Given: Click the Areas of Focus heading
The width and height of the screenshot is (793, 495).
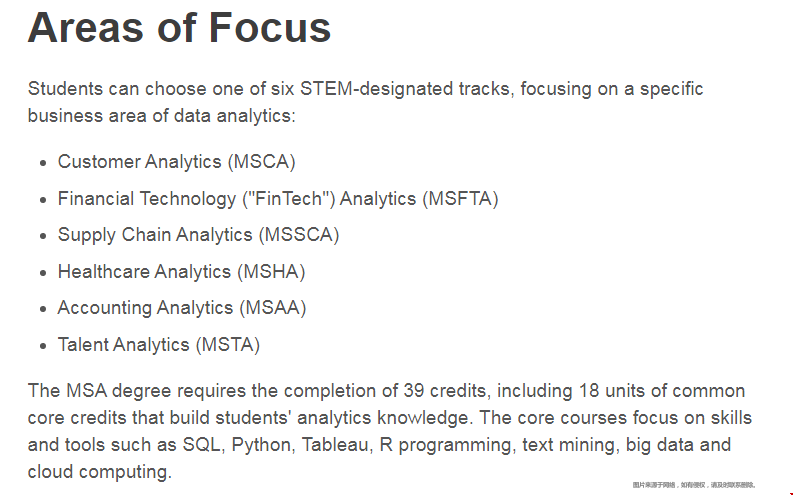Looking at the screenshot, I should [179, 27].
